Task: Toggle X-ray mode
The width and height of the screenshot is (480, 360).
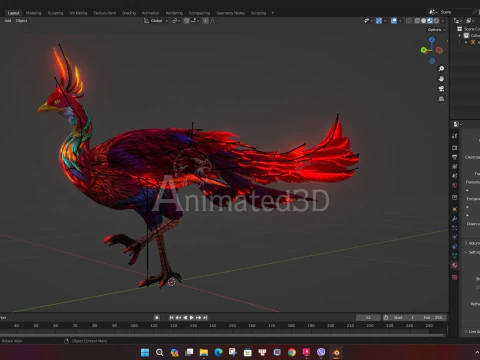Action: point(409,21)
